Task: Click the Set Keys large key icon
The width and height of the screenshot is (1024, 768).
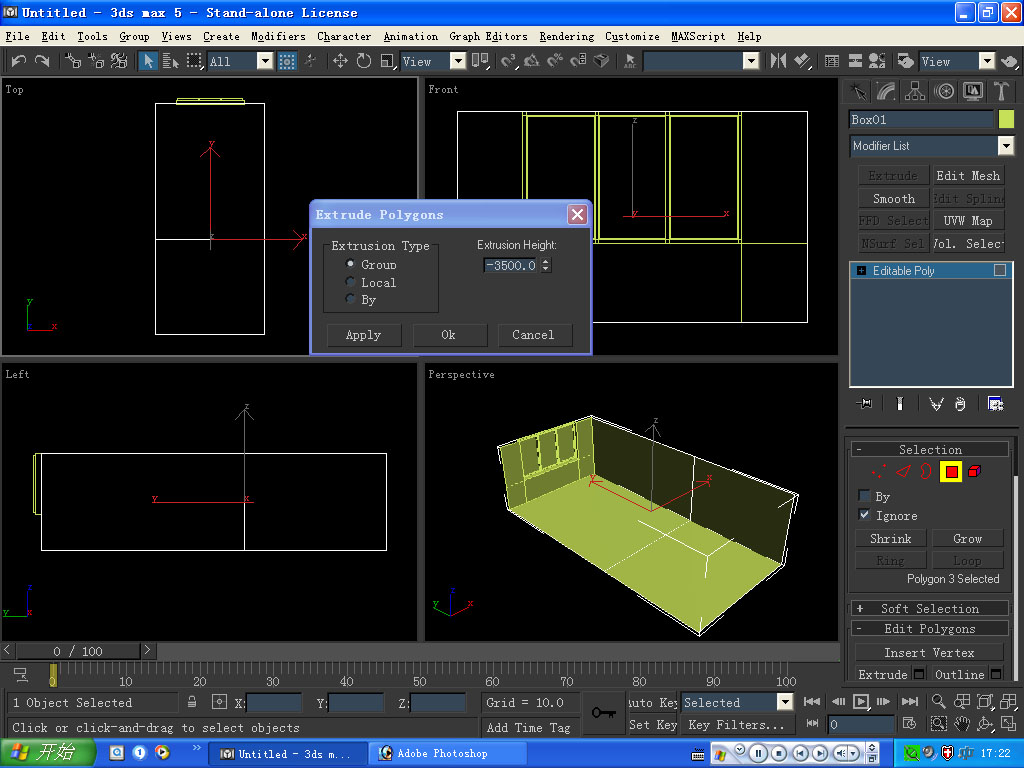Action: (603, 713)
